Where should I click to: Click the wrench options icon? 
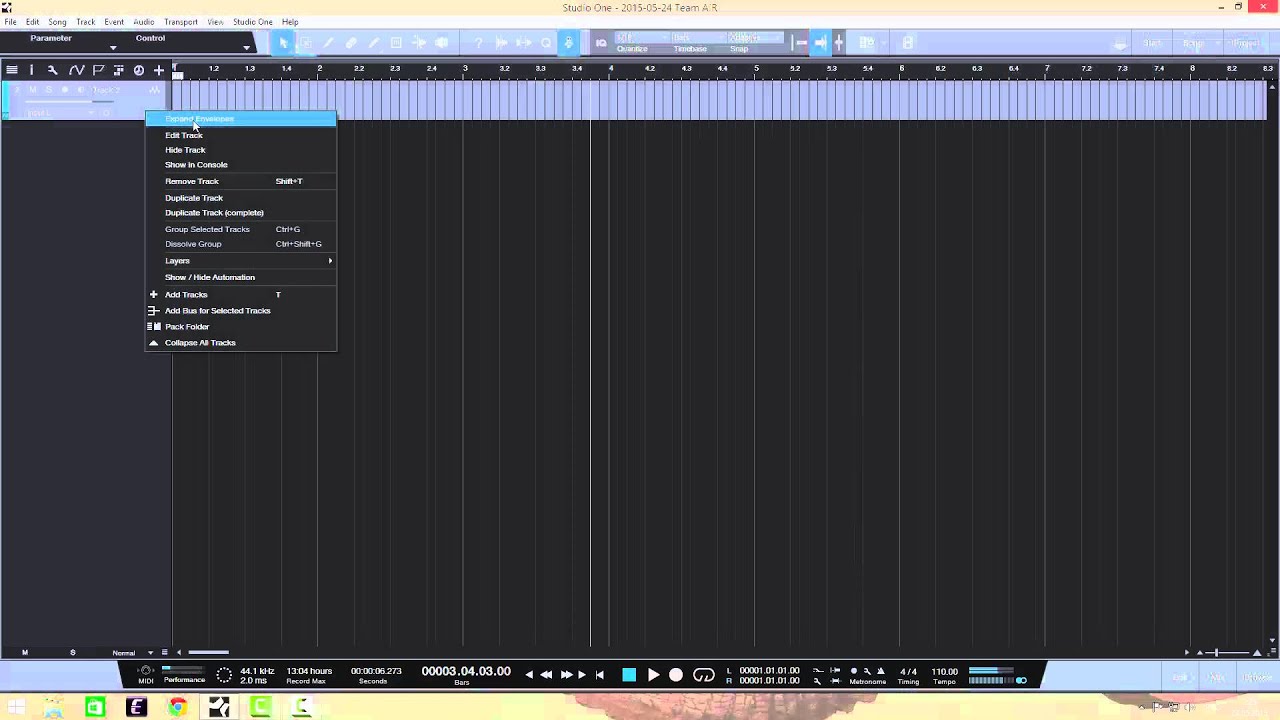click(x=53, y=70)
